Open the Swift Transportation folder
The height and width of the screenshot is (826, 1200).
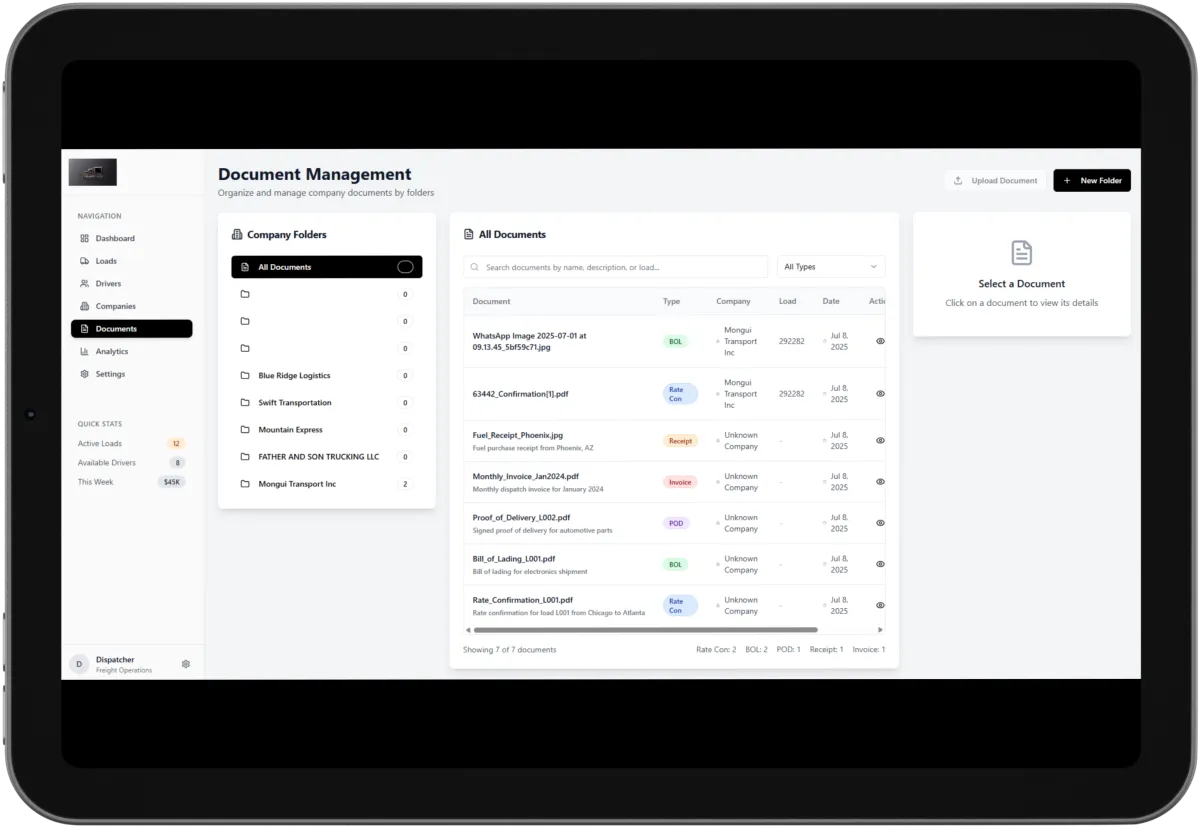tap(327, 403)
